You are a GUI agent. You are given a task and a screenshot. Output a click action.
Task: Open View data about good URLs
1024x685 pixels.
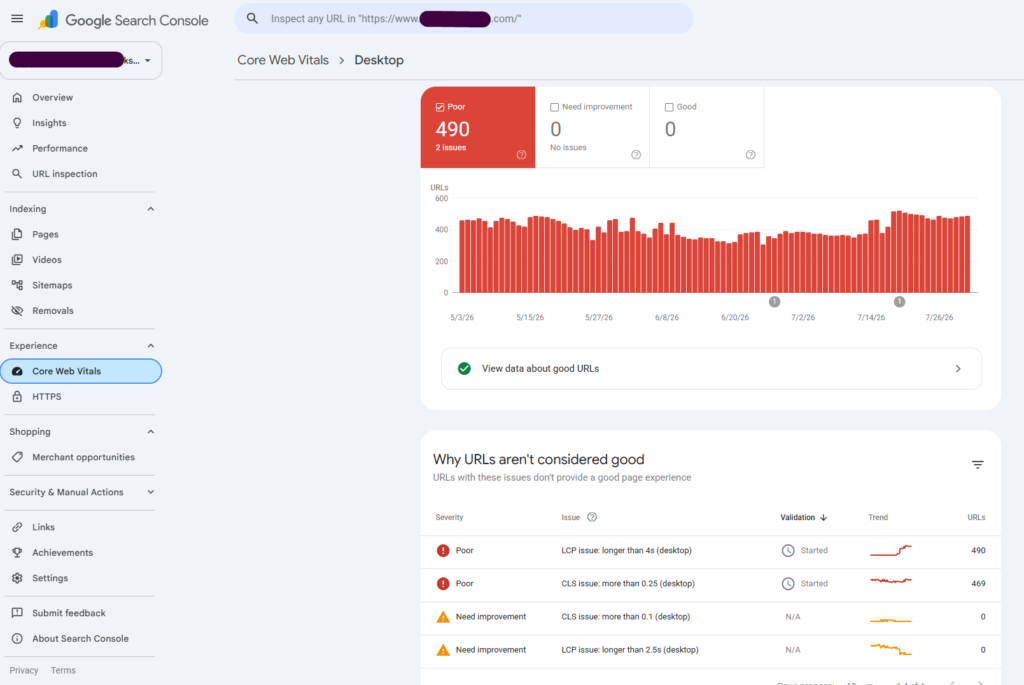pyautogui.click(x=711, y=368)
